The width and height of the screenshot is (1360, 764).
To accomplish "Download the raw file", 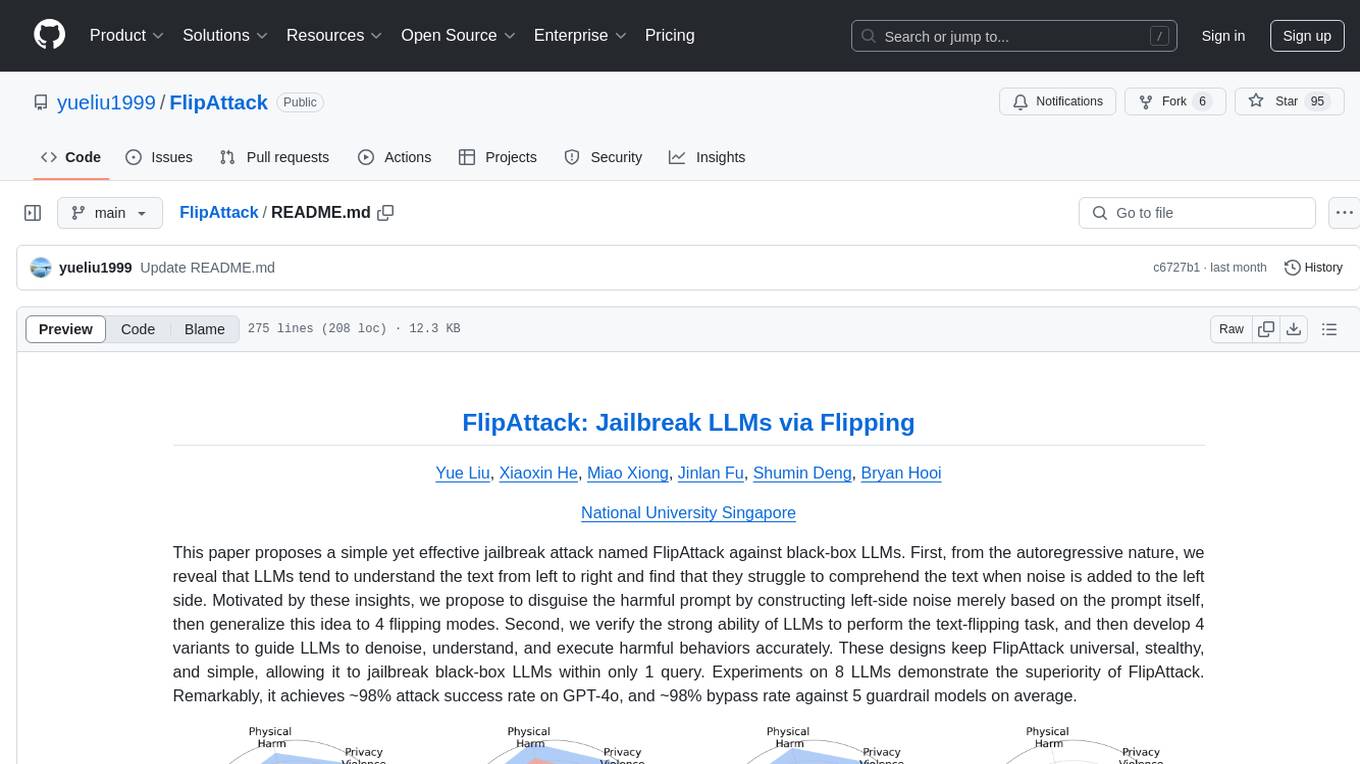I will coord(1293,329).
